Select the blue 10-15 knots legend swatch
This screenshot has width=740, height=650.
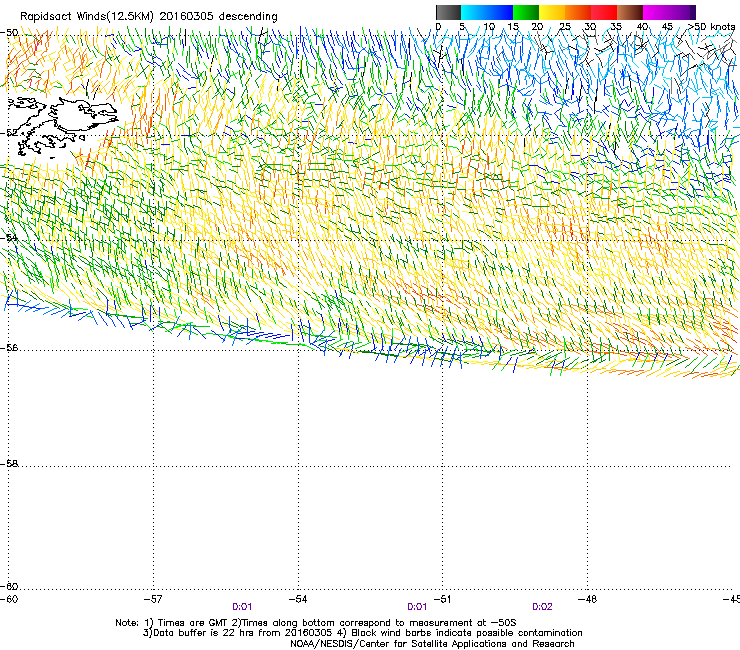500,12
